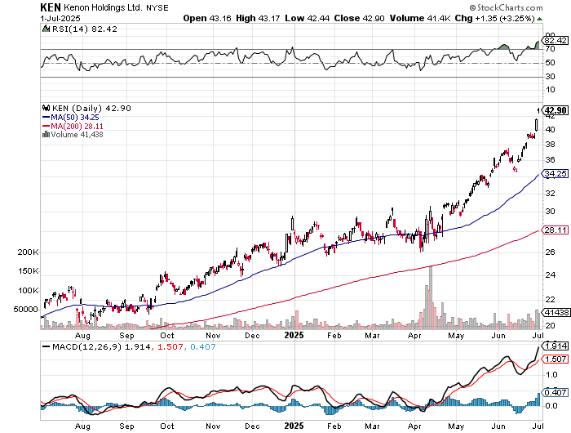
Task: Click the Oct label under the price panel
Action: pos(167,335)
